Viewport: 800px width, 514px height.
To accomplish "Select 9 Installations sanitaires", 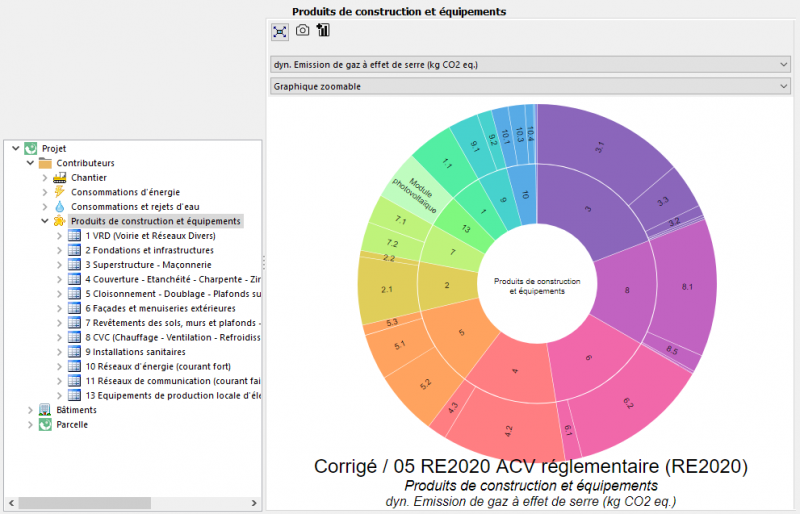I will [x=135, y=352].
